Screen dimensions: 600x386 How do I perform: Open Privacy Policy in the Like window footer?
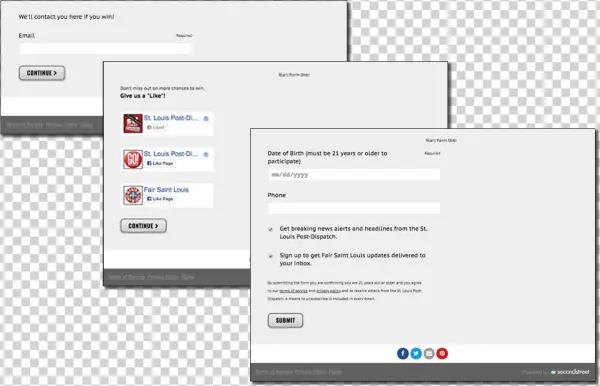pos(163,277)
